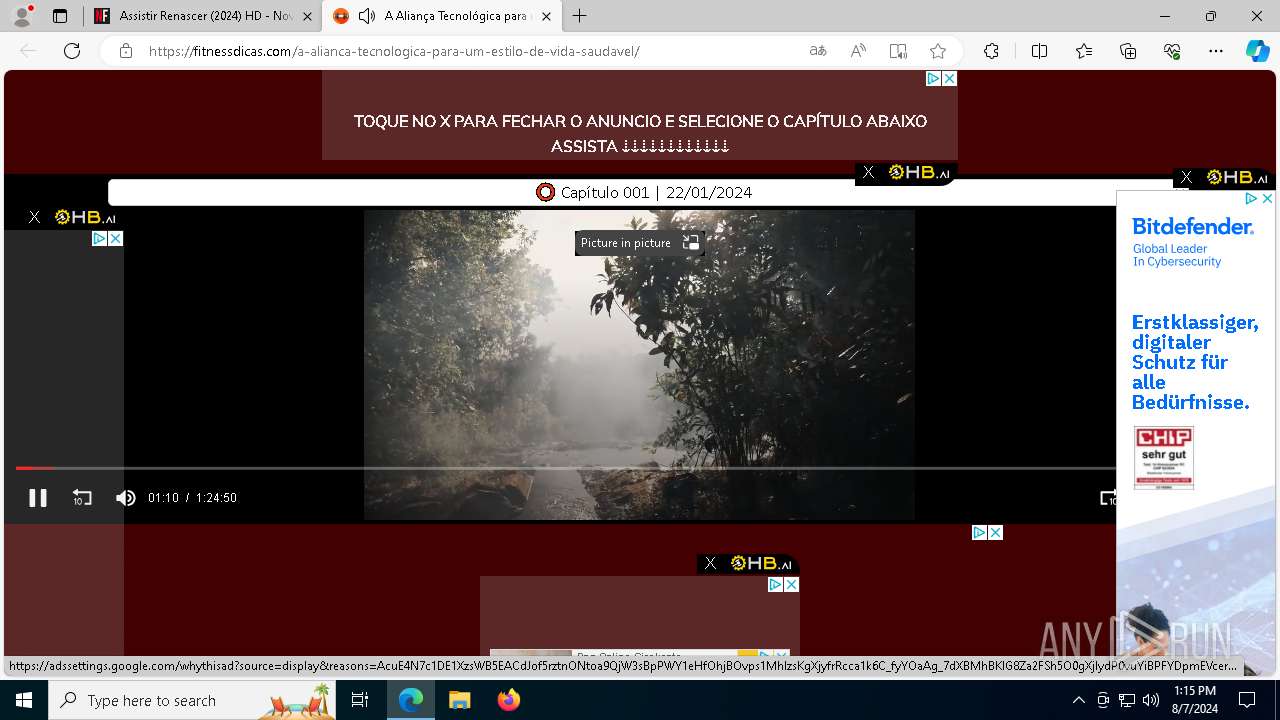Image resolution: width=1280 pixels, height=720 pixels.
Task: Open Copilot sidebar
Action: click(x=1257, y=51)
